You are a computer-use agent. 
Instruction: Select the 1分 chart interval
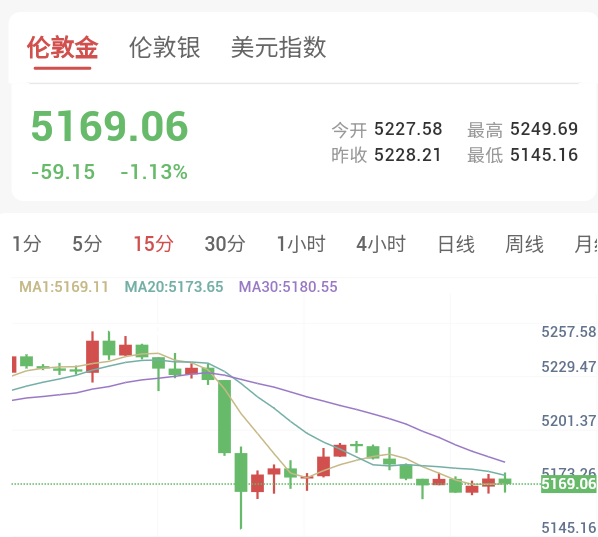[x=27, y=244]
